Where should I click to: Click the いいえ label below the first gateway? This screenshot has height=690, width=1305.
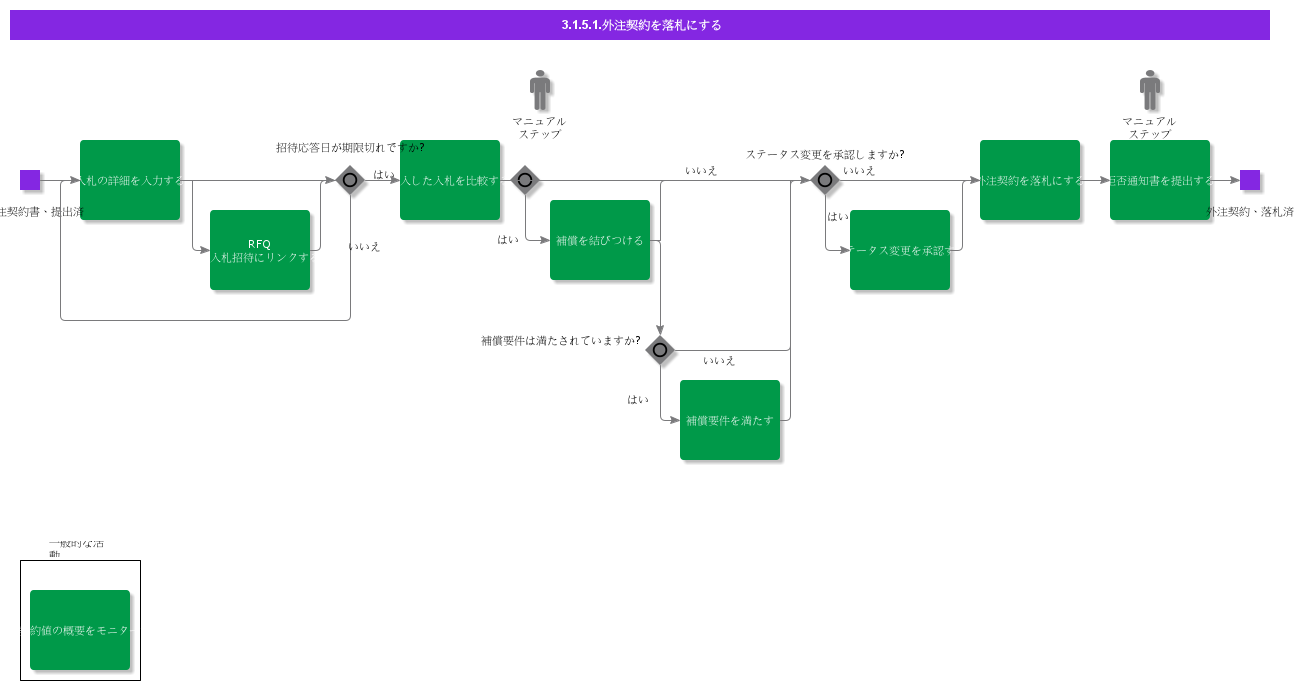[364, 246]
